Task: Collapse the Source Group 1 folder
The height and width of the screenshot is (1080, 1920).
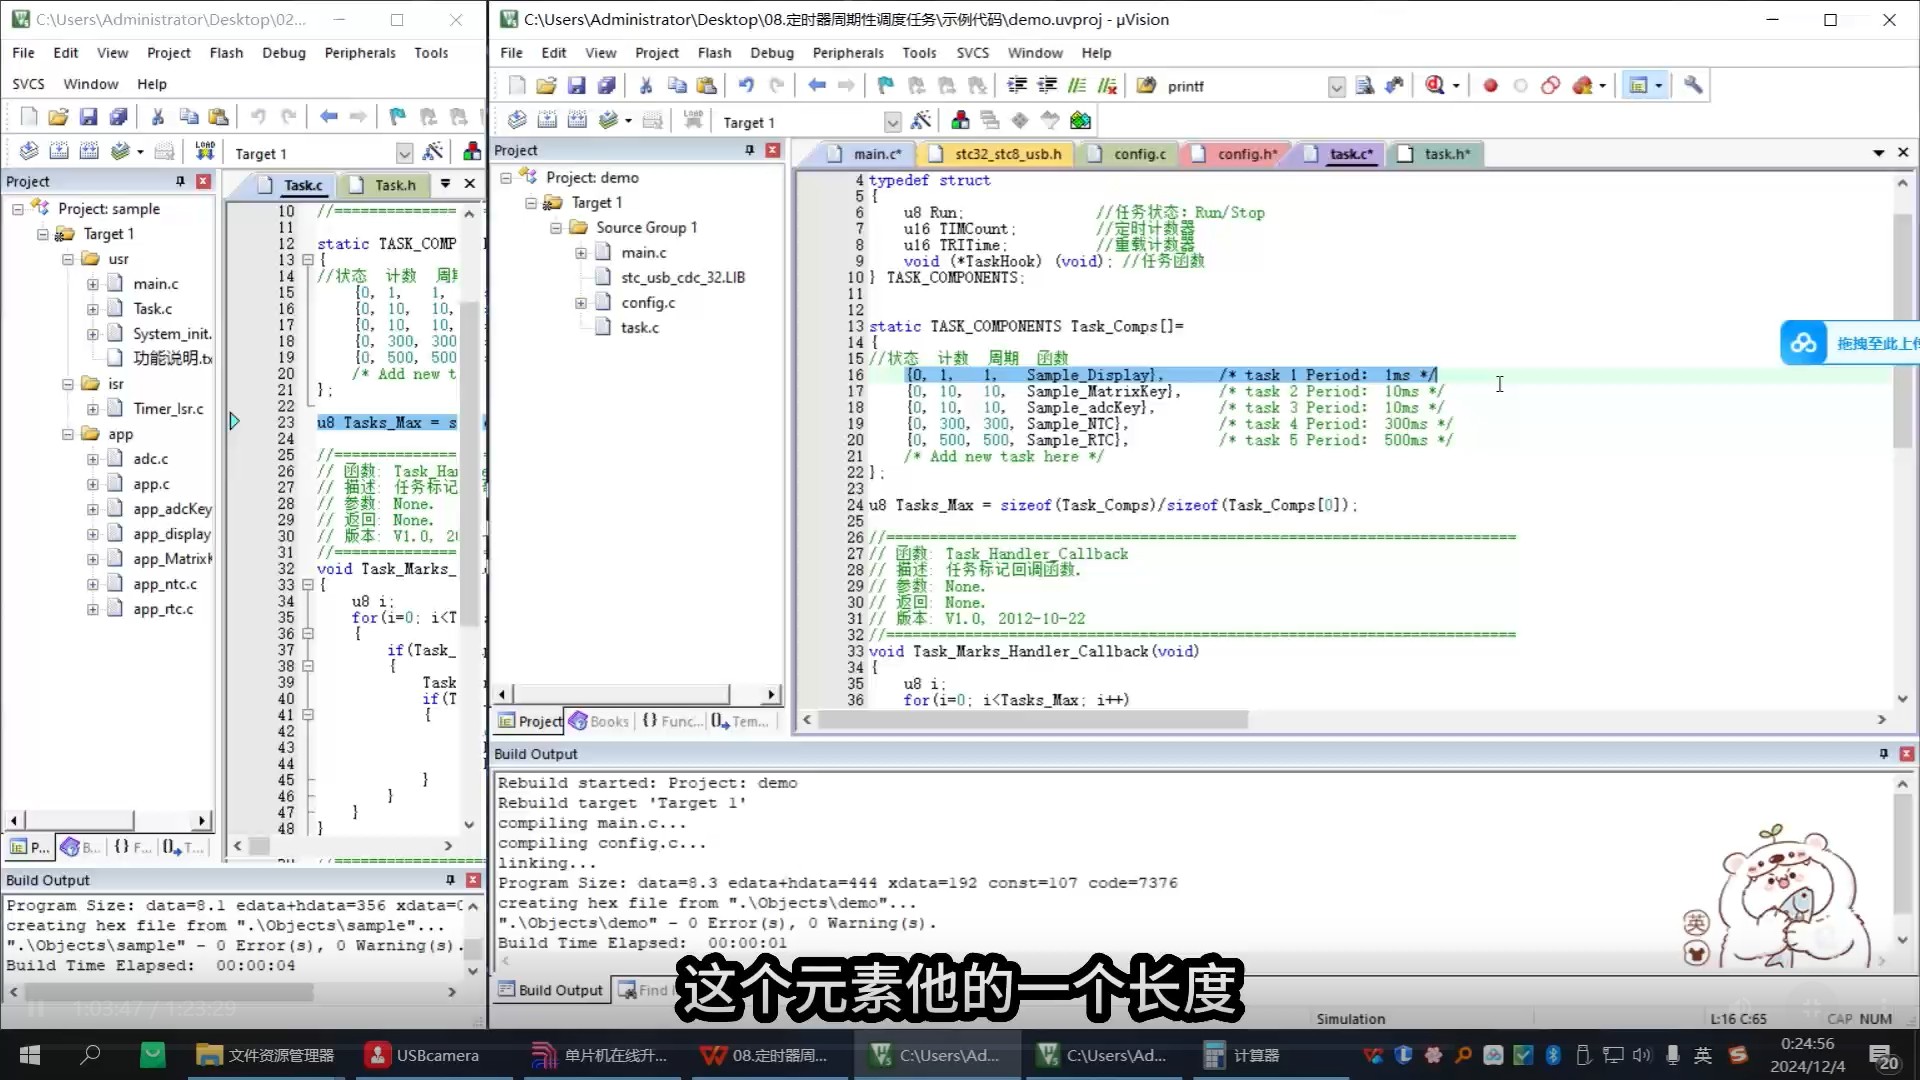Action: click(556, 228)
